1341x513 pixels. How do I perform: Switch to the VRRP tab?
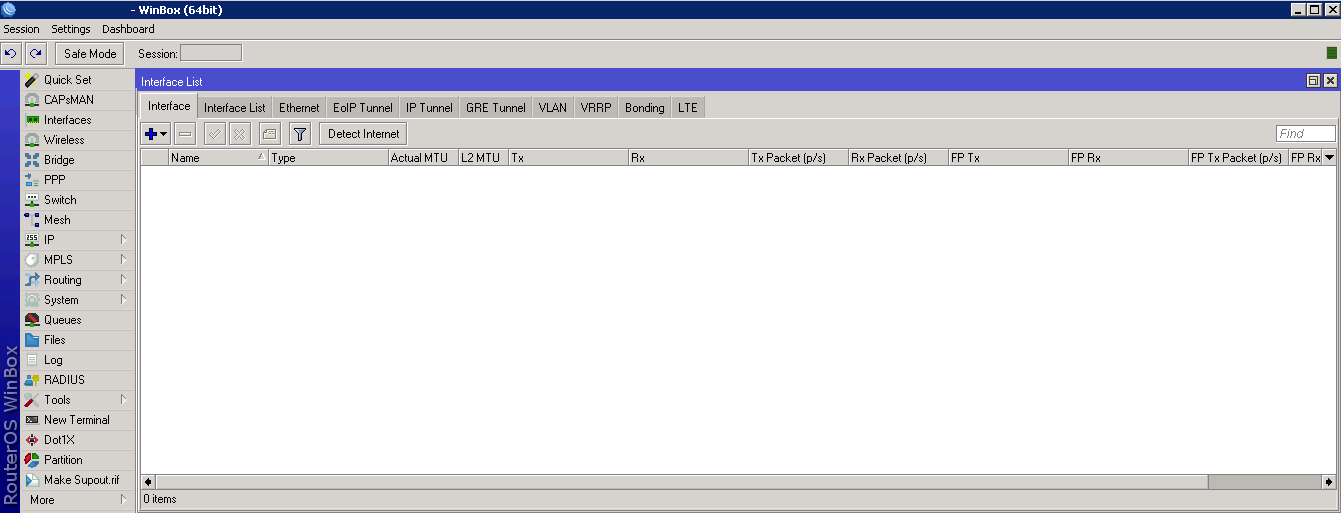click(x=596, y=107)
